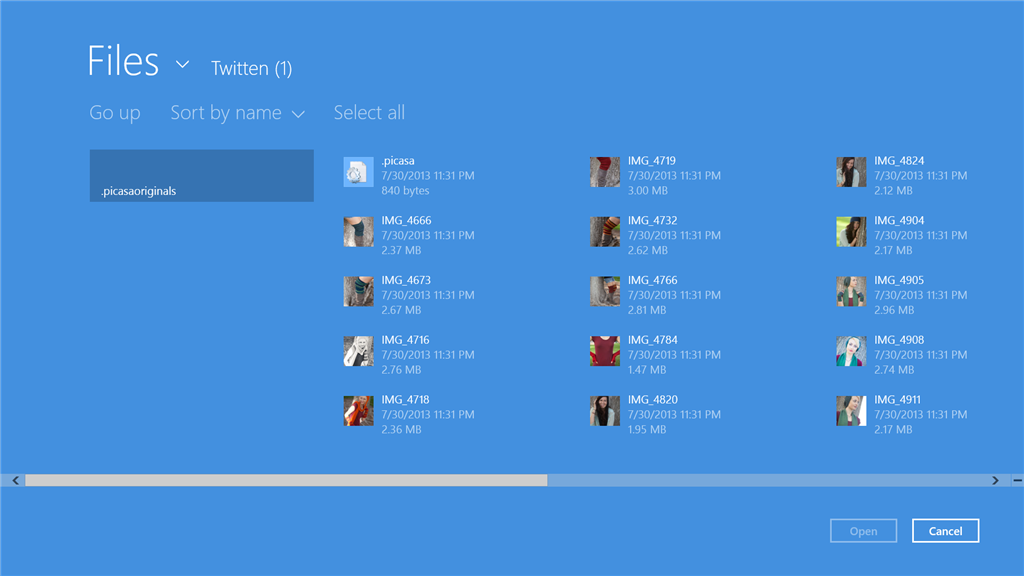This screenshot has width=1024, height=576.
Task: Click the Files heading
Action: (123, 61)
